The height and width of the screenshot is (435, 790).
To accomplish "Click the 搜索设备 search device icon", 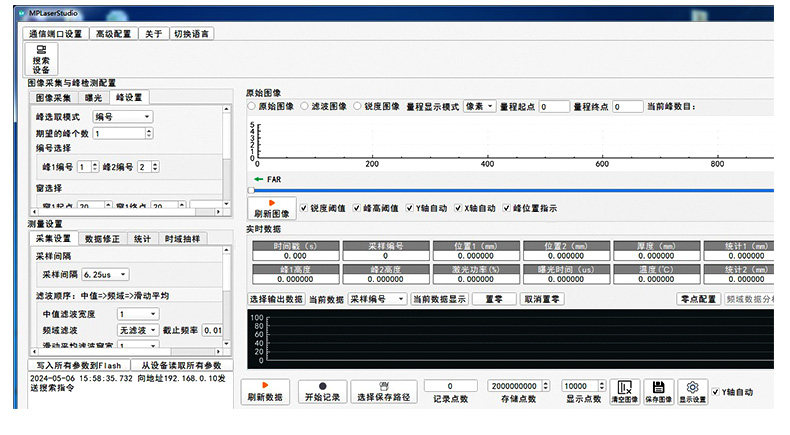I will pyautogui.click(x=41, y=58).
